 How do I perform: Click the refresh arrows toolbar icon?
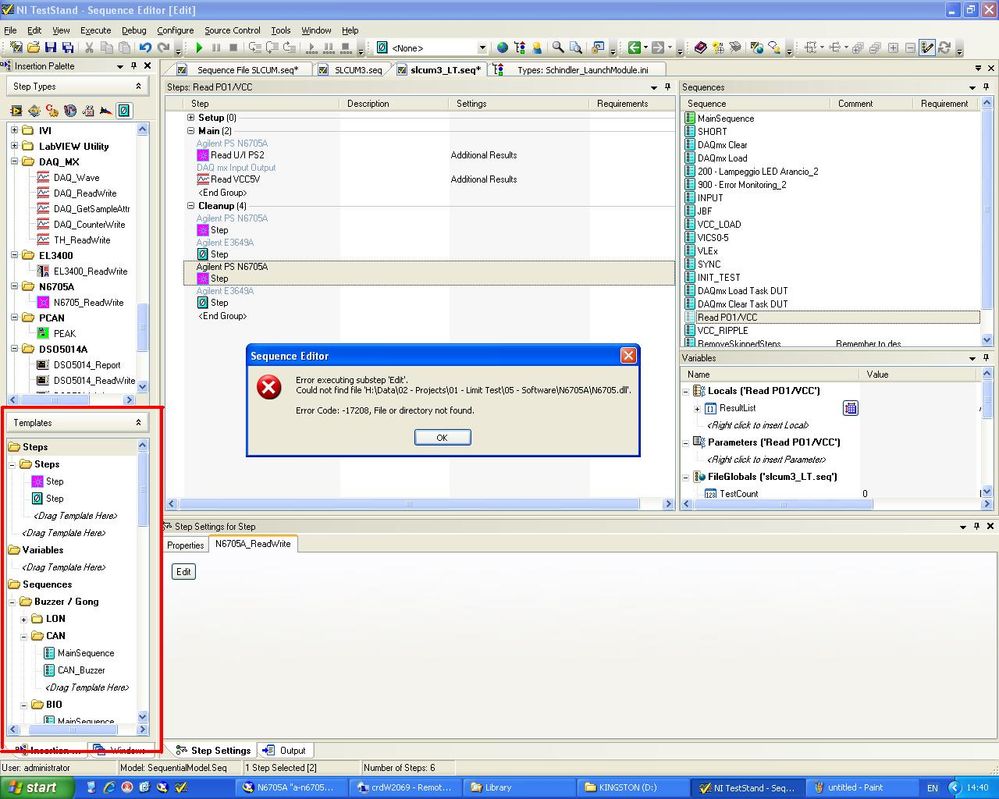click(x=945, y=48)
